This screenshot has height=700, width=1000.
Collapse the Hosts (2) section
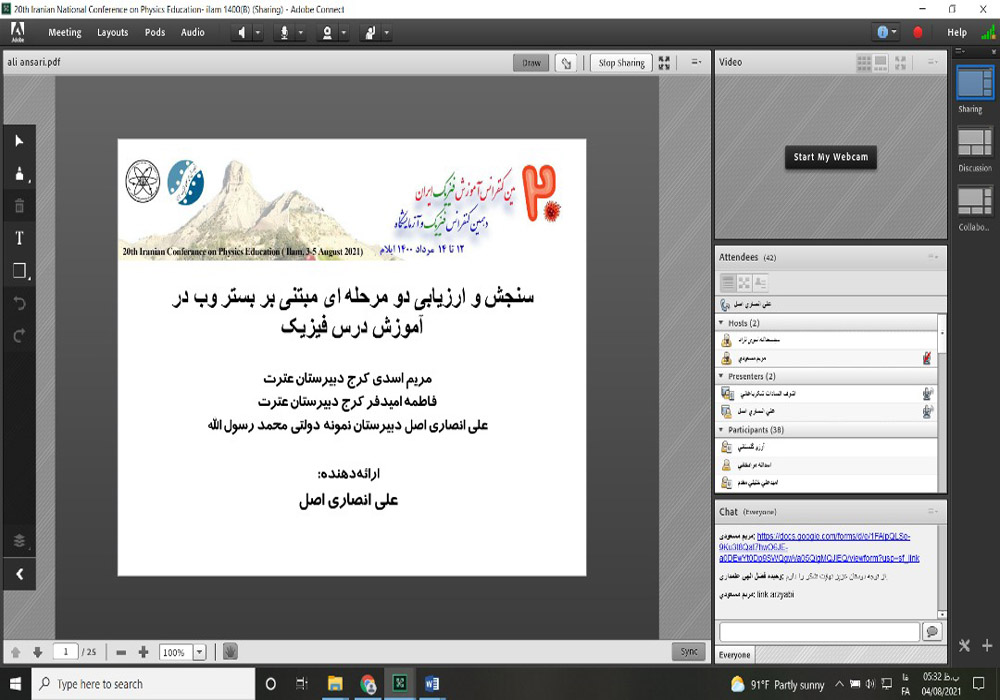pos(719,322)
